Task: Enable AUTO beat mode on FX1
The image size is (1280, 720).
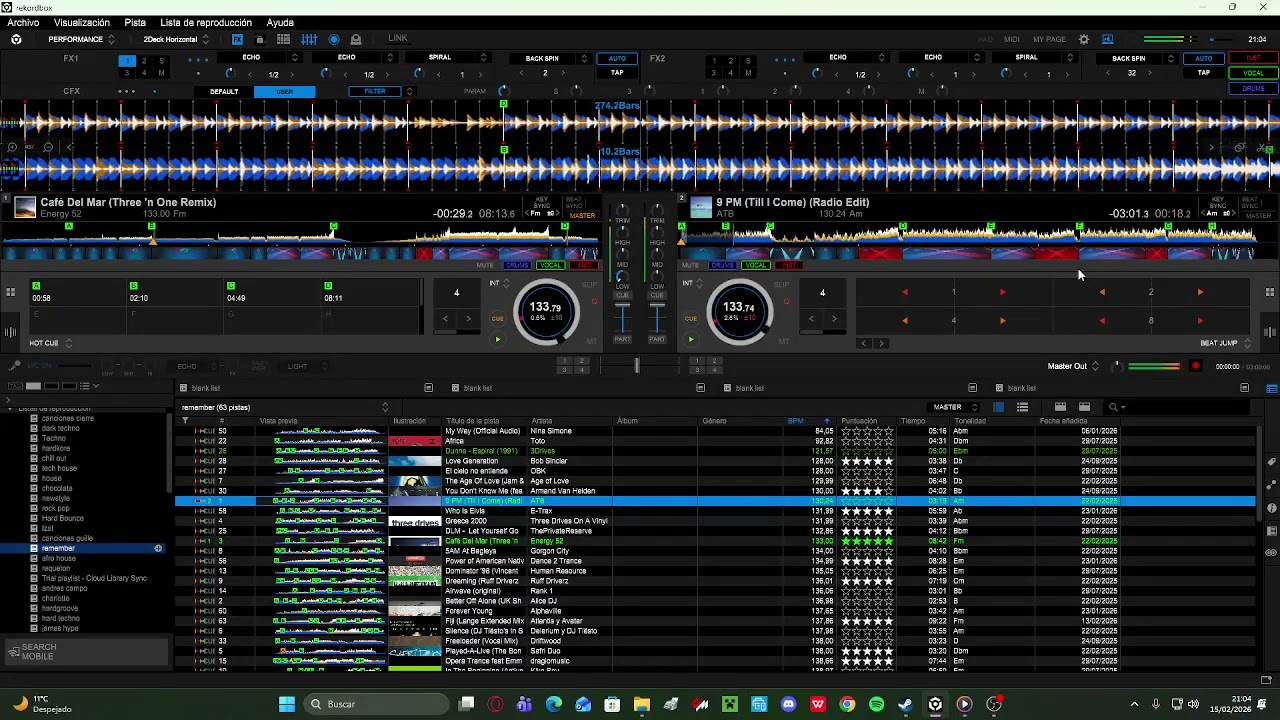Action: [x=617, y=58]
